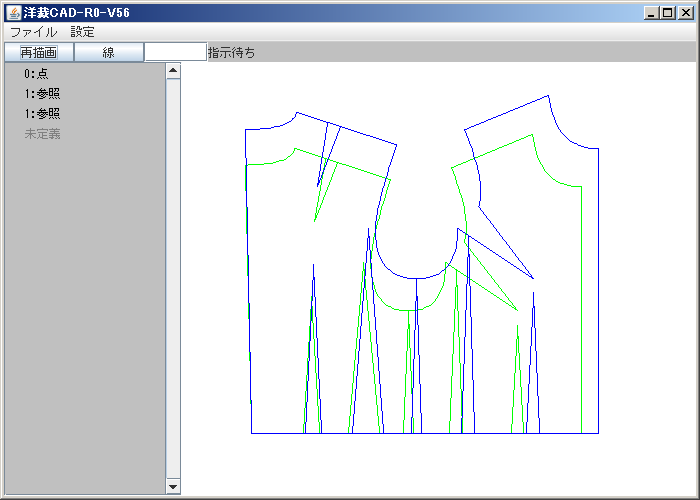Close the 洋裁CAD window
The height and width of the screenshot is (500, 700).
[x=686, y=13]
